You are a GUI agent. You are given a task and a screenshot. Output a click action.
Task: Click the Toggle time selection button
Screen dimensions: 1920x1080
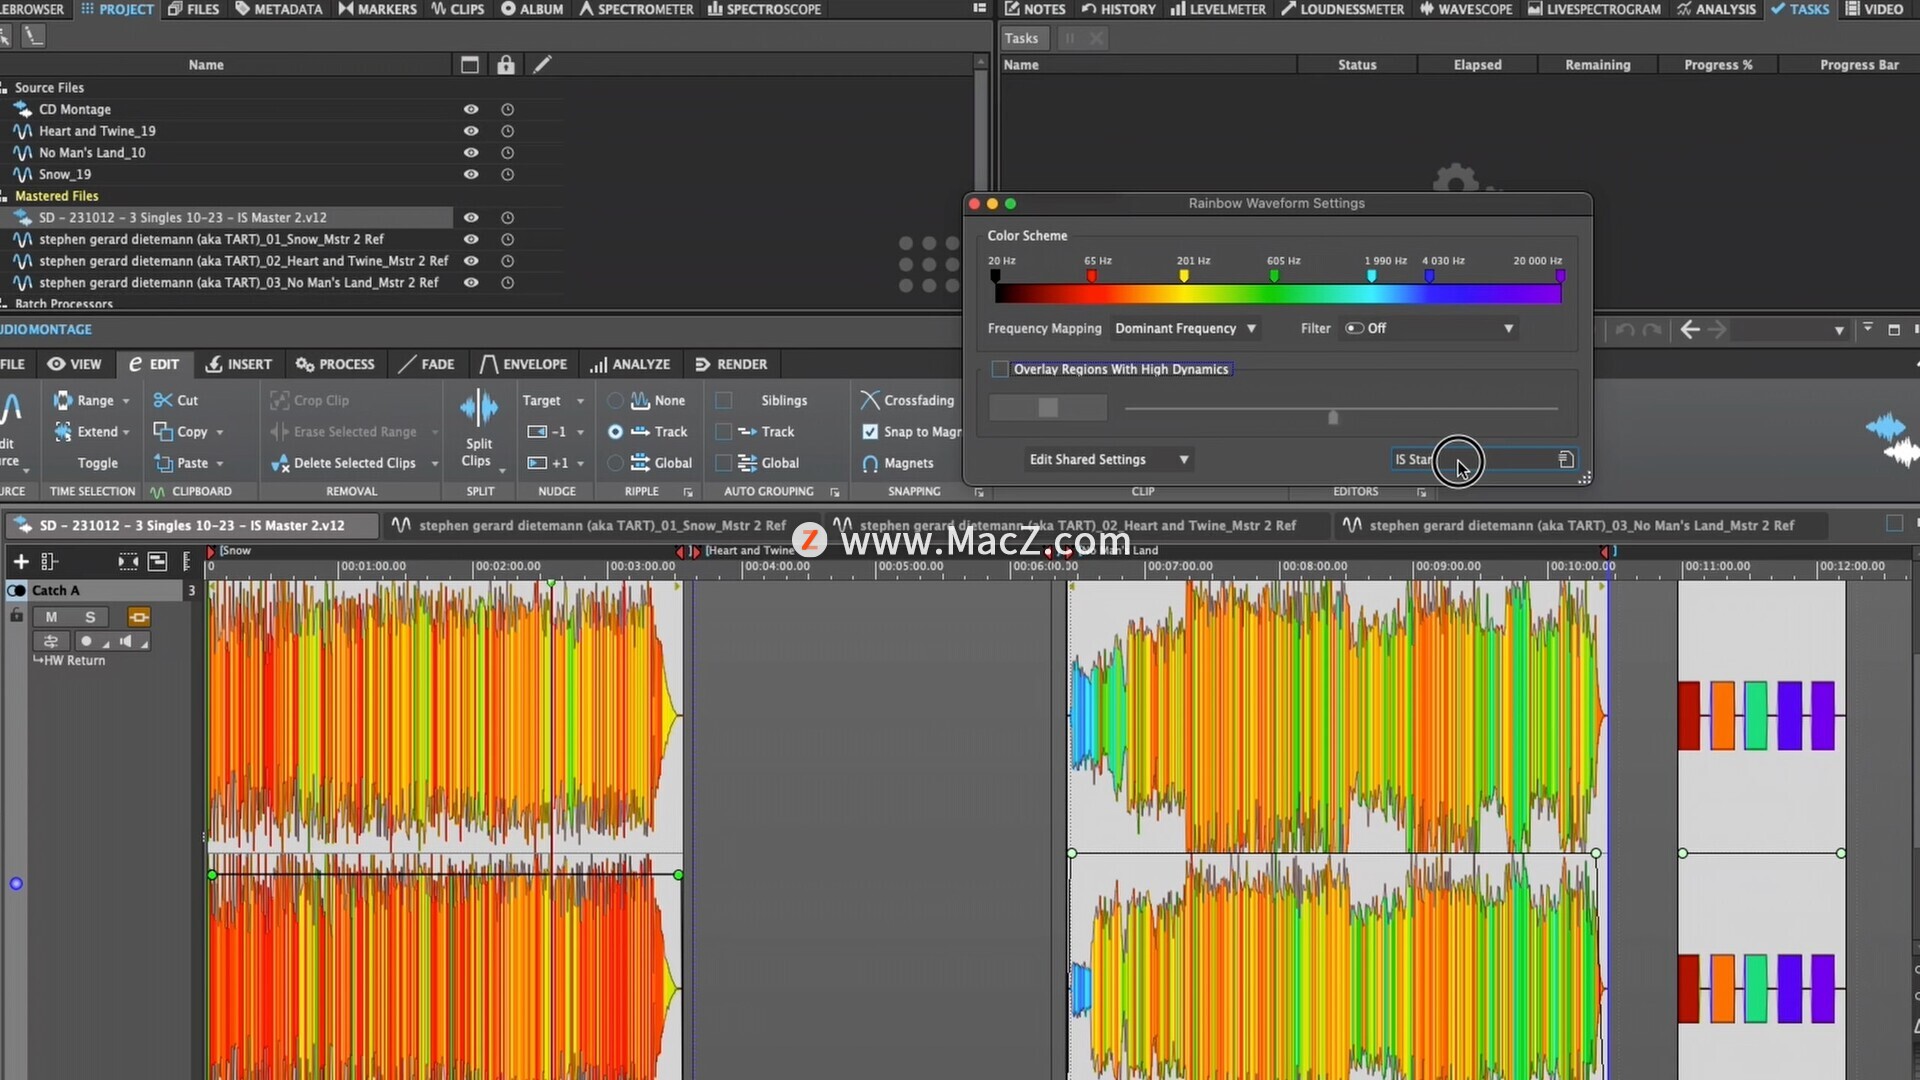pyautogui.click(x=97, y=463)
